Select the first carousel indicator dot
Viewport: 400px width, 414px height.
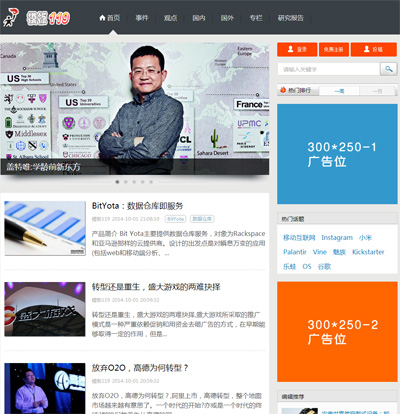117,182
